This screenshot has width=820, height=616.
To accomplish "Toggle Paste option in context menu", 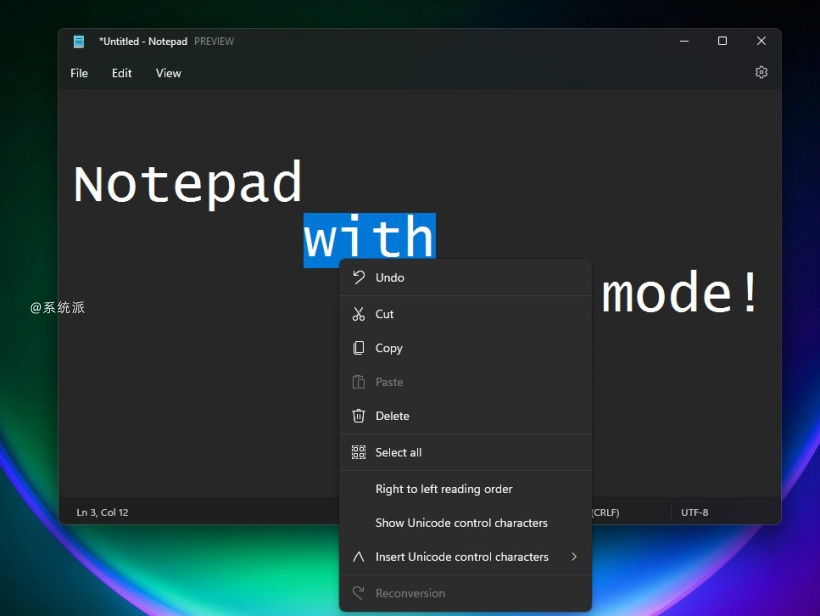I will 390,381.
